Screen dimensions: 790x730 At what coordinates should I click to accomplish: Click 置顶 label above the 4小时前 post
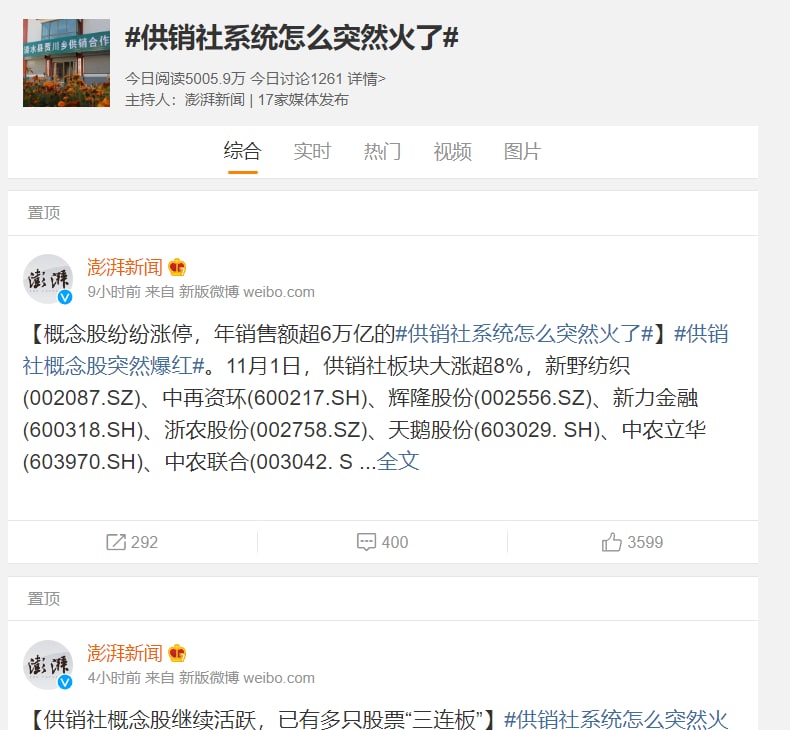tap(44, 599)
